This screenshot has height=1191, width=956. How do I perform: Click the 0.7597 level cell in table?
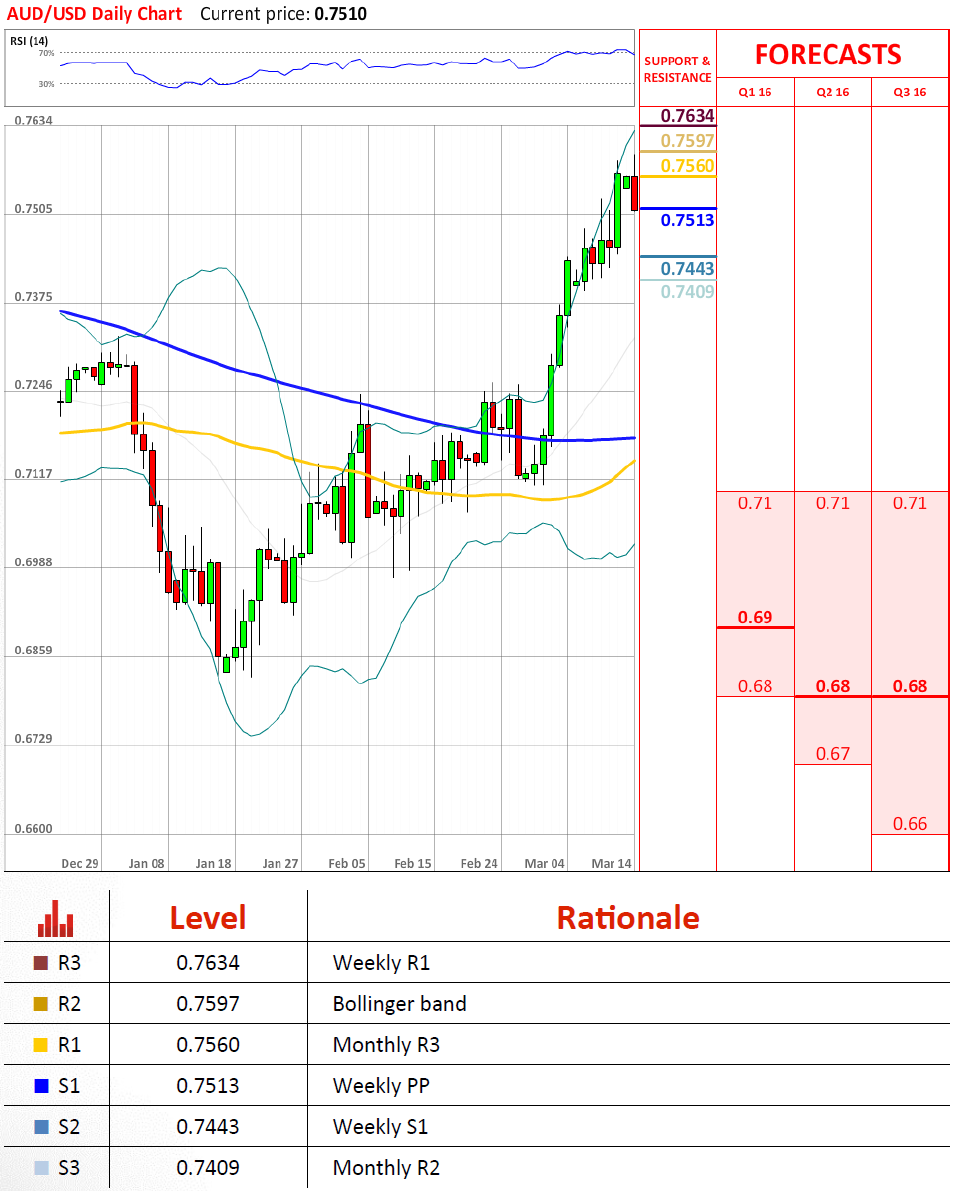click(x=208, y=1004)
